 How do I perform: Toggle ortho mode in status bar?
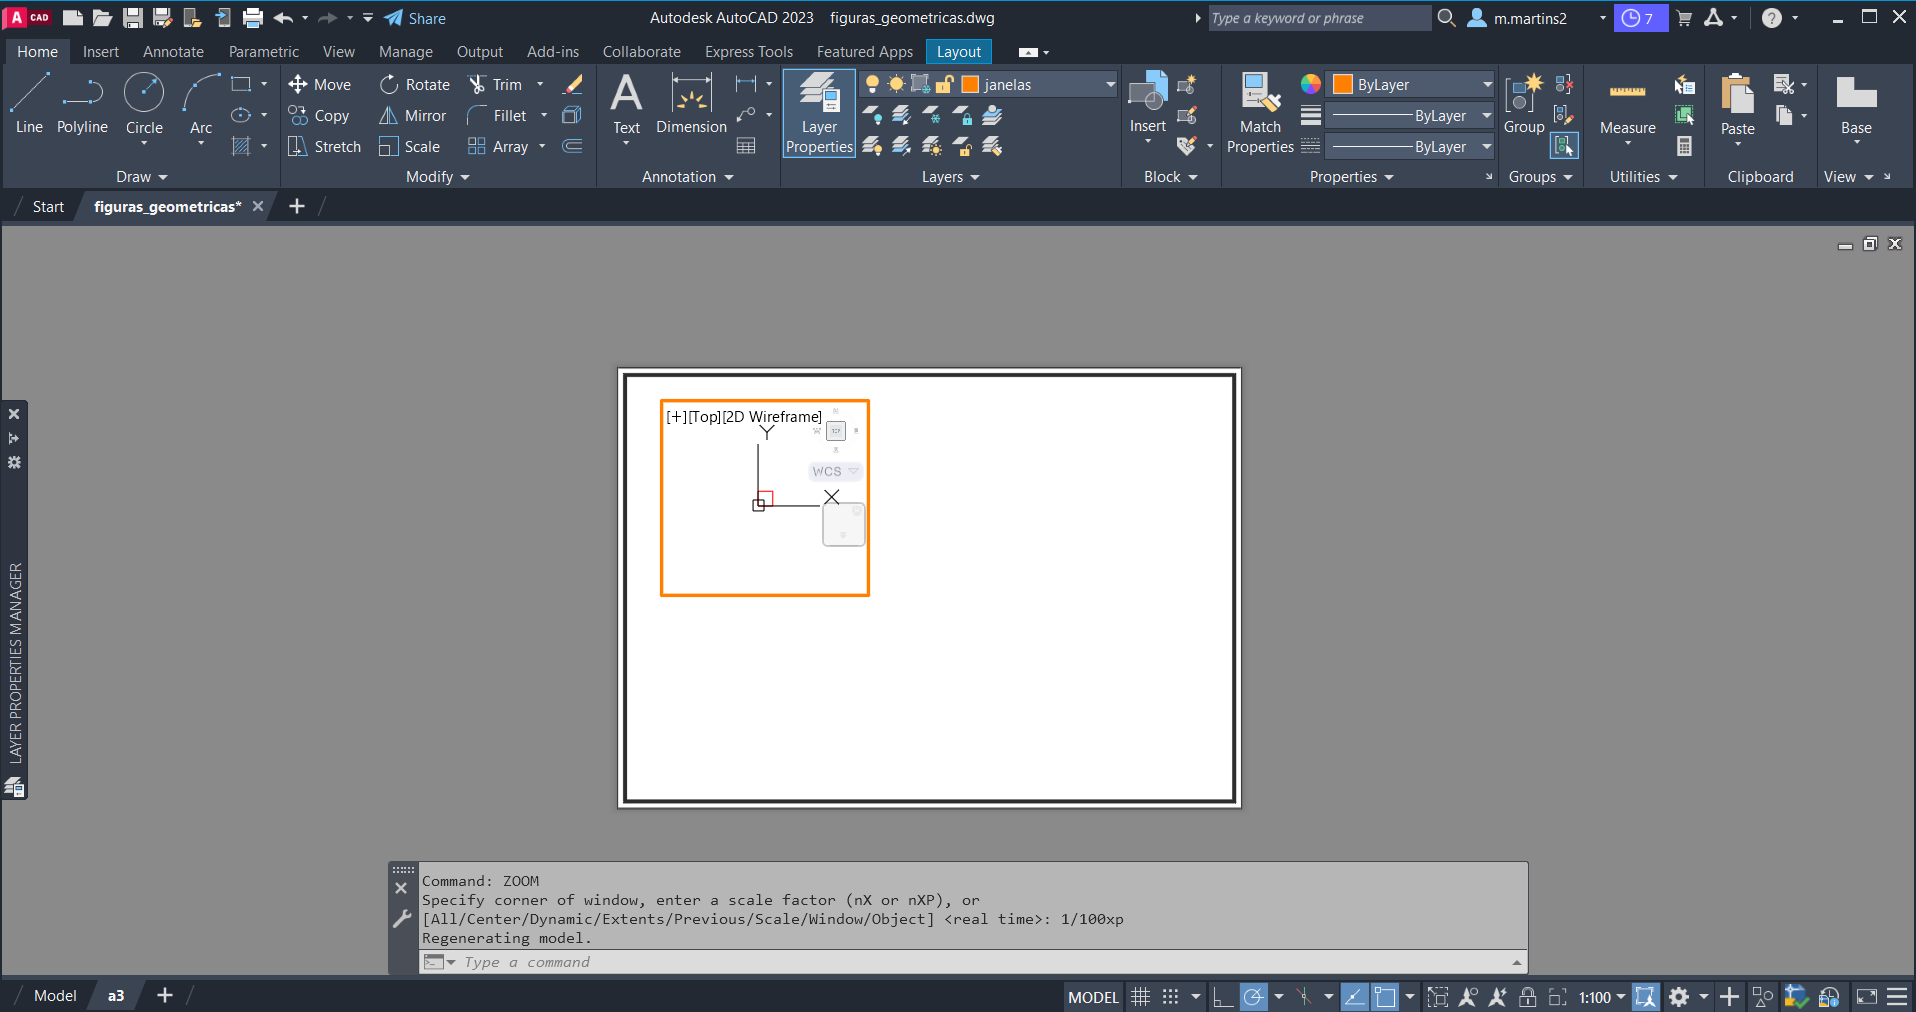(1222, 997)
